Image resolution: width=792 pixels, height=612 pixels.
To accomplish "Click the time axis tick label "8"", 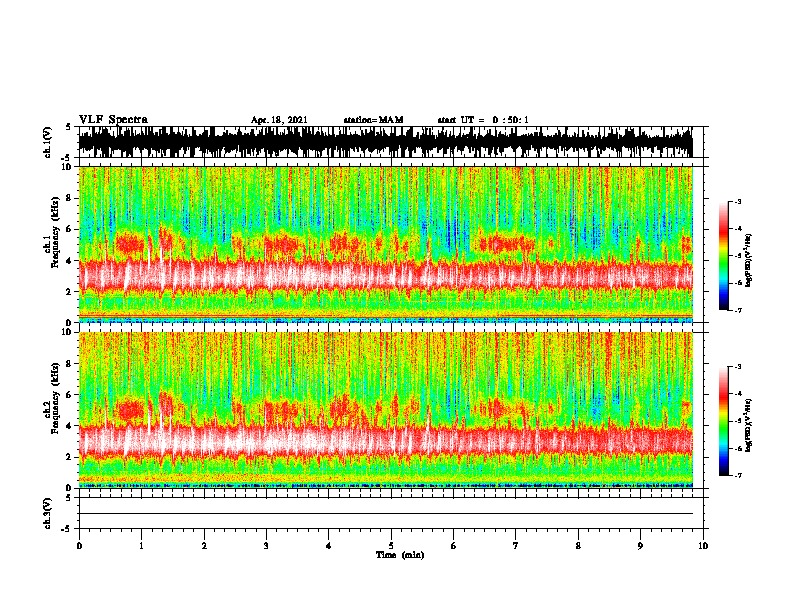I will (578, 546).
